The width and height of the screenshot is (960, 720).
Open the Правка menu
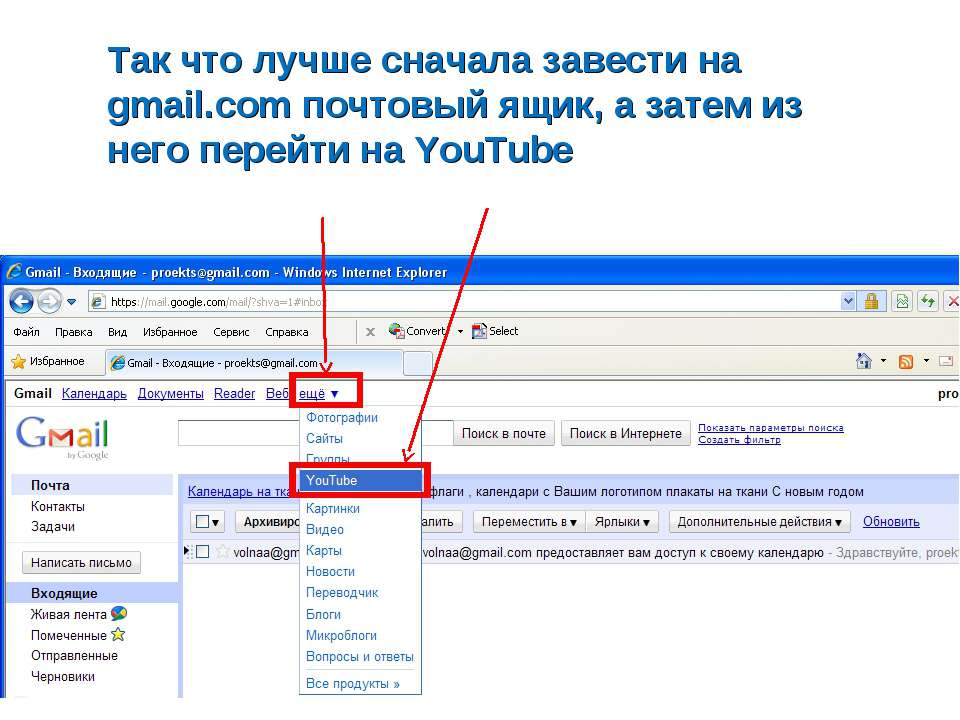[73, 332]
